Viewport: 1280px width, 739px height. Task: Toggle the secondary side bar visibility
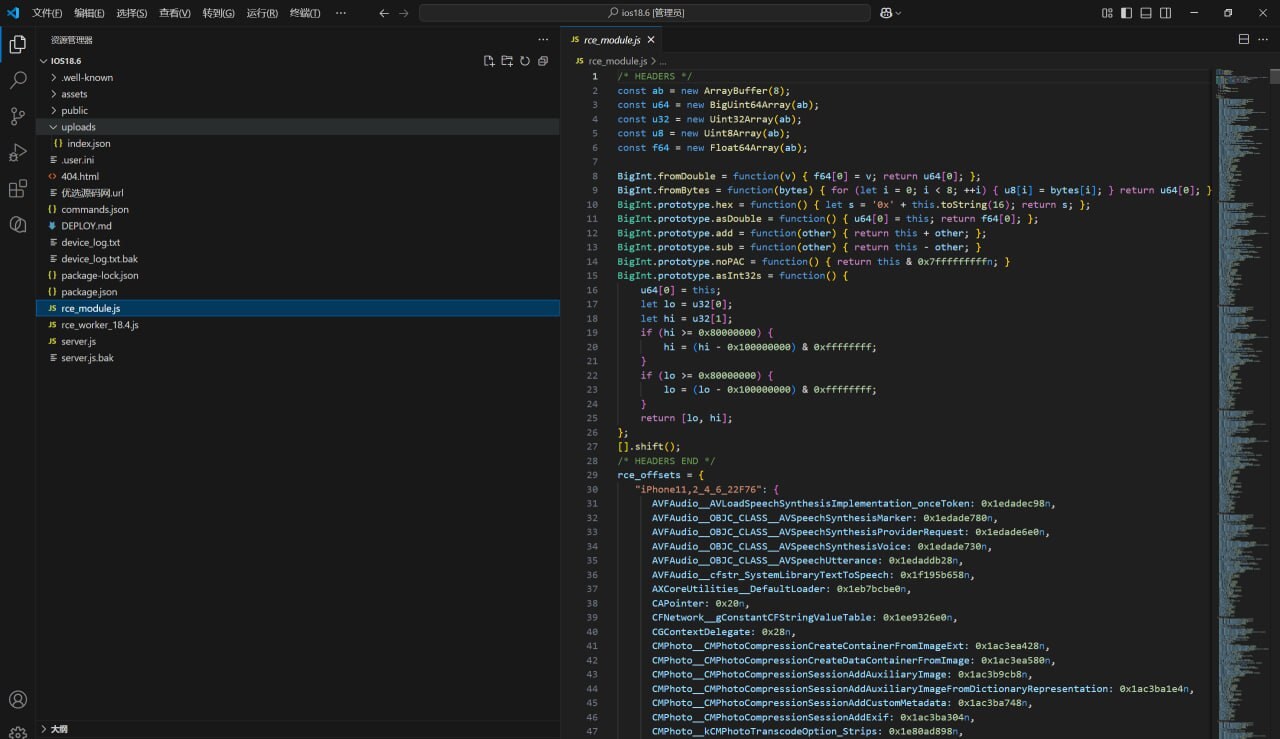coord(1164,13)
